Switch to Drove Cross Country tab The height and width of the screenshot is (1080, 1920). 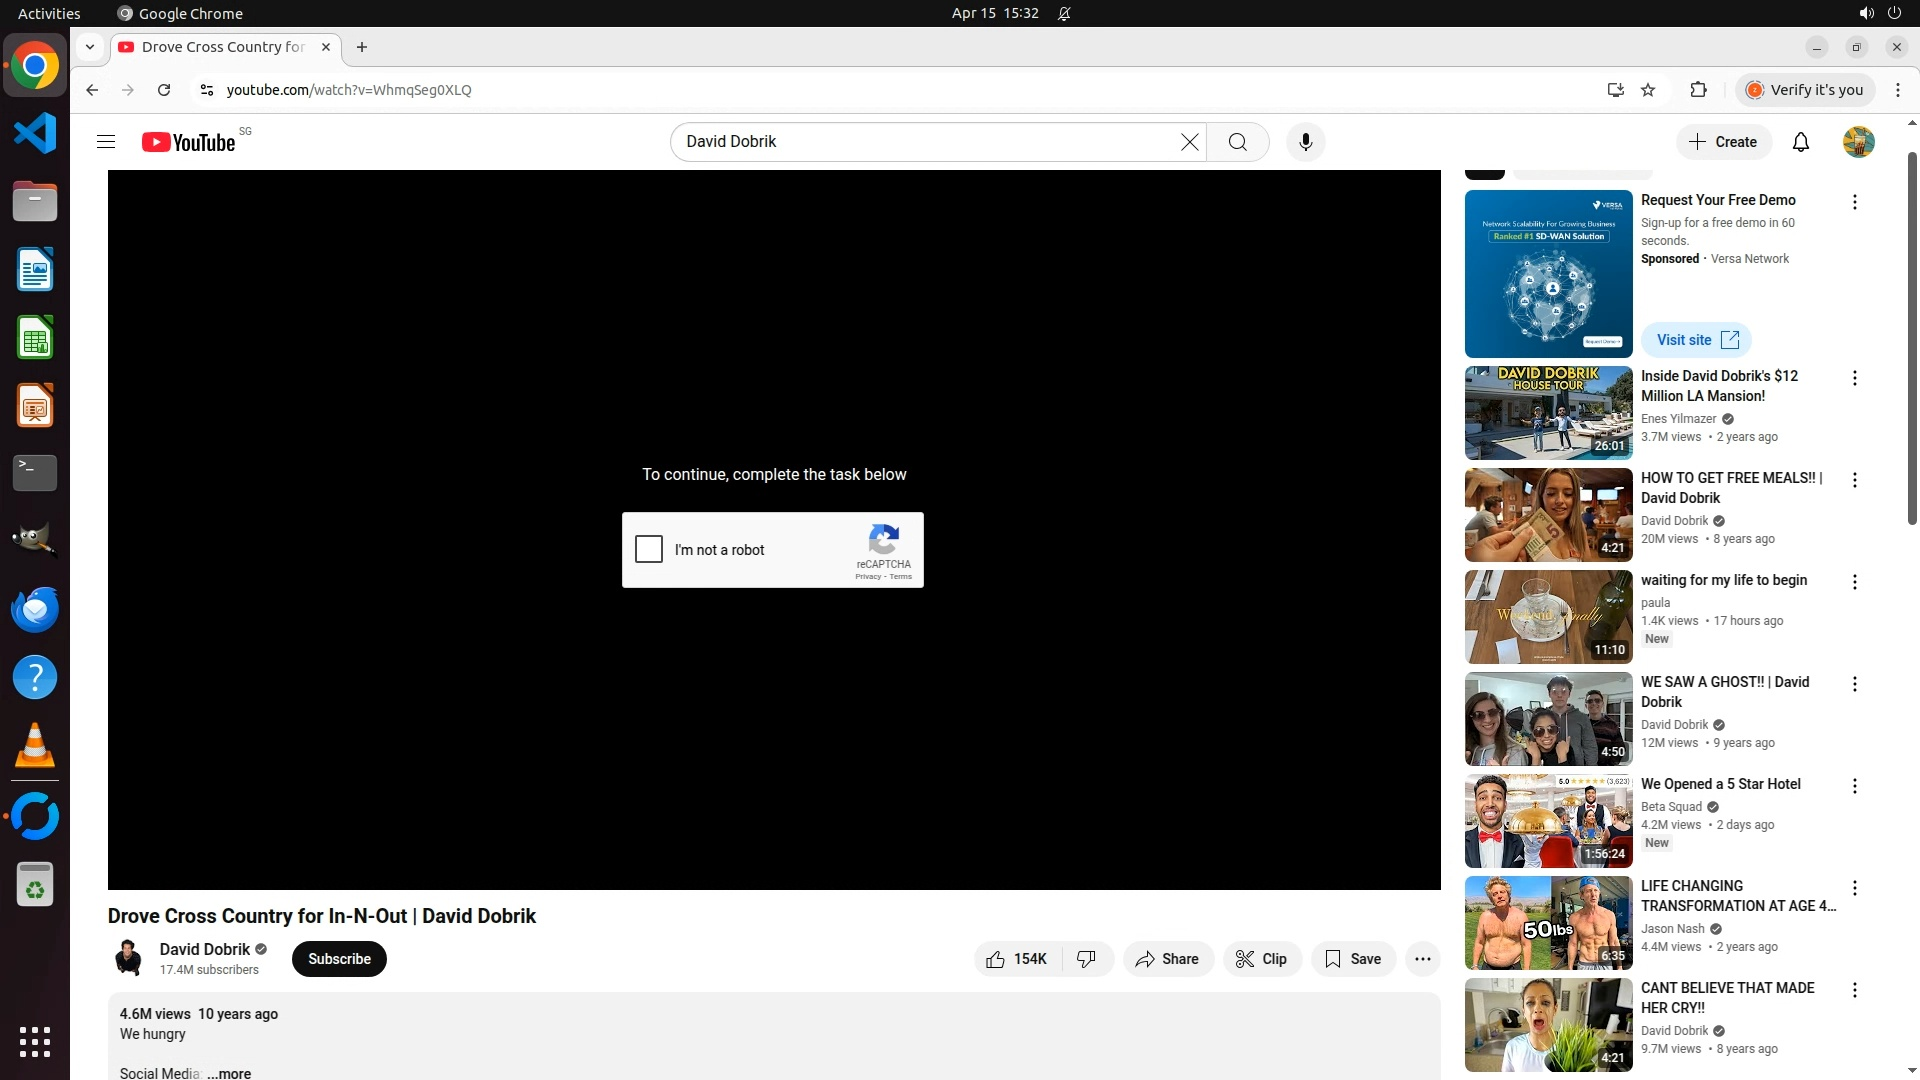pos(224,47)
